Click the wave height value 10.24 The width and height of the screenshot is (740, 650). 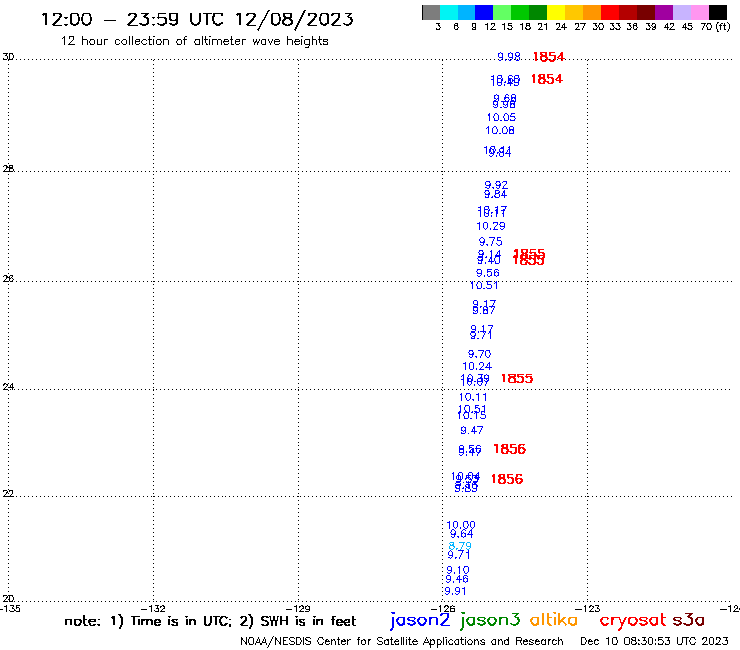[x=477, y=366]
